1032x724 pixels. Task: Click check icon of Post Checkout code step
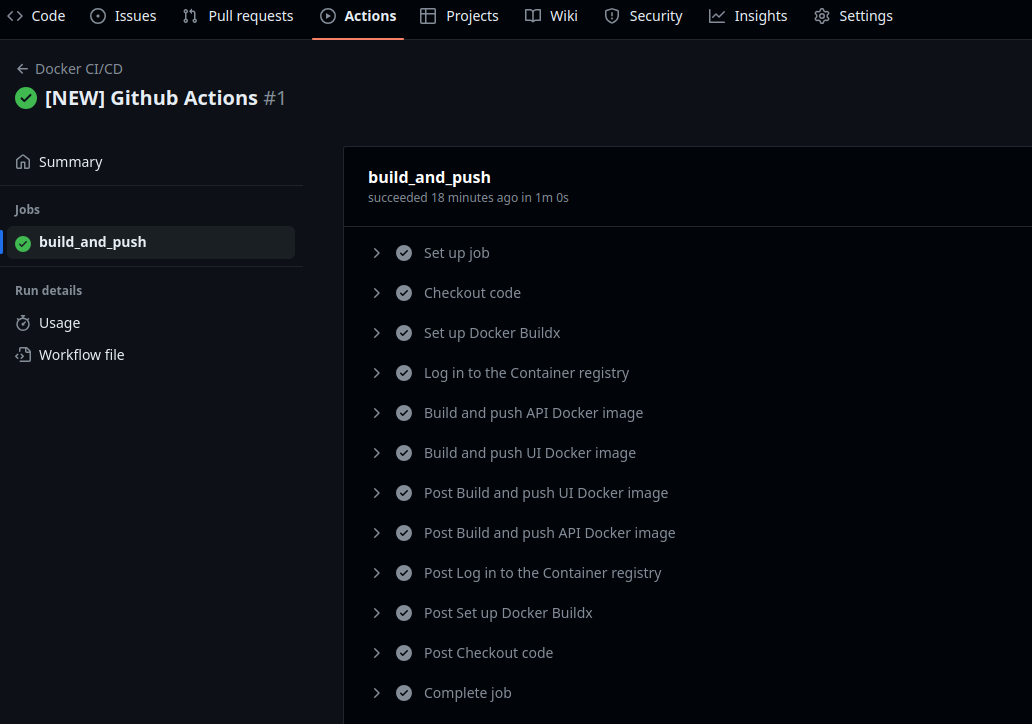tap(404, 653)
